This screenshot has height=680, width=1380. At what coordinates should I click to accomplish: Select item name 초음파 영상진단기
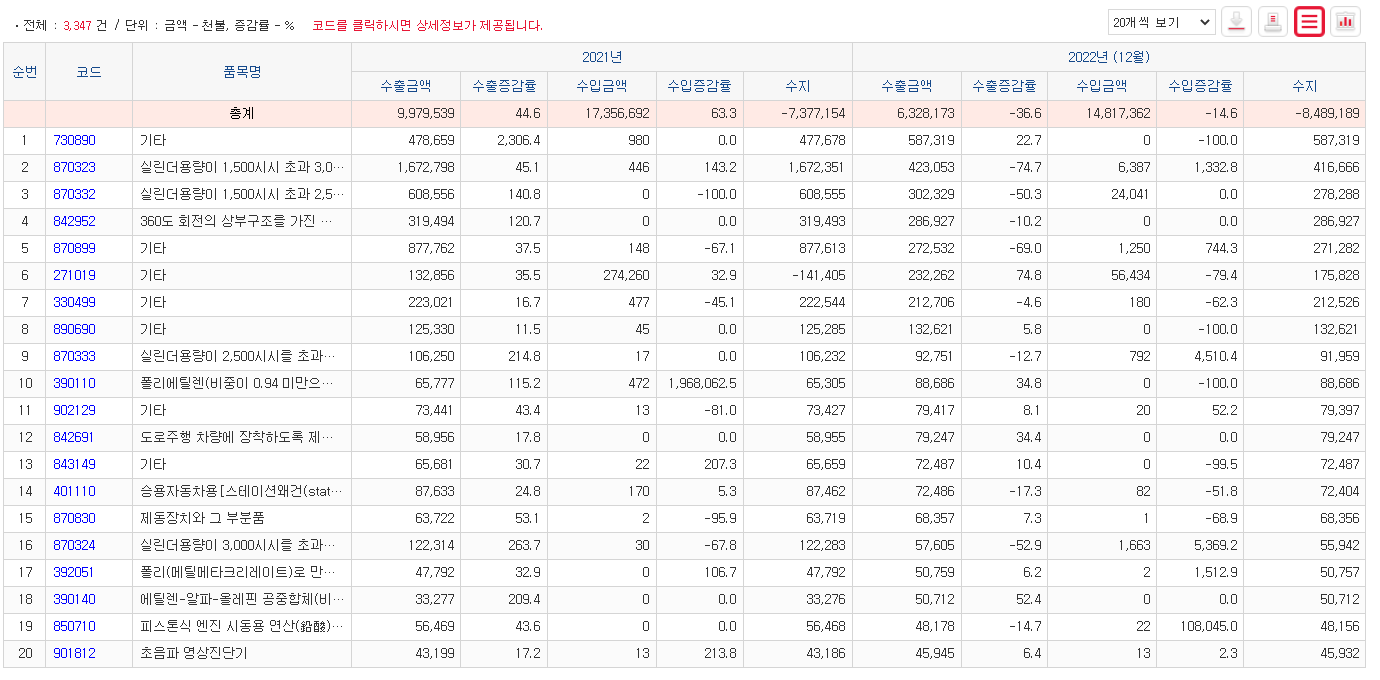[194, 654]
